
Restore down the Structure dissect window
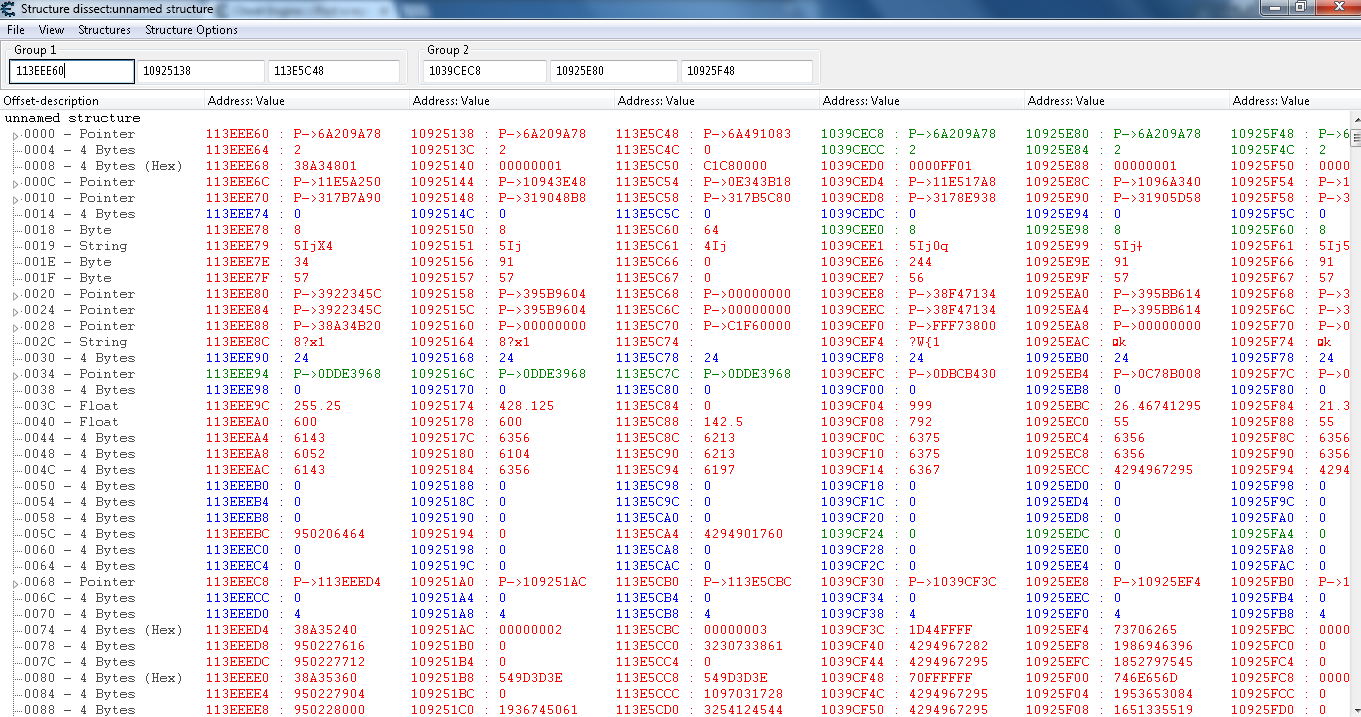(x=1300, y=7)
